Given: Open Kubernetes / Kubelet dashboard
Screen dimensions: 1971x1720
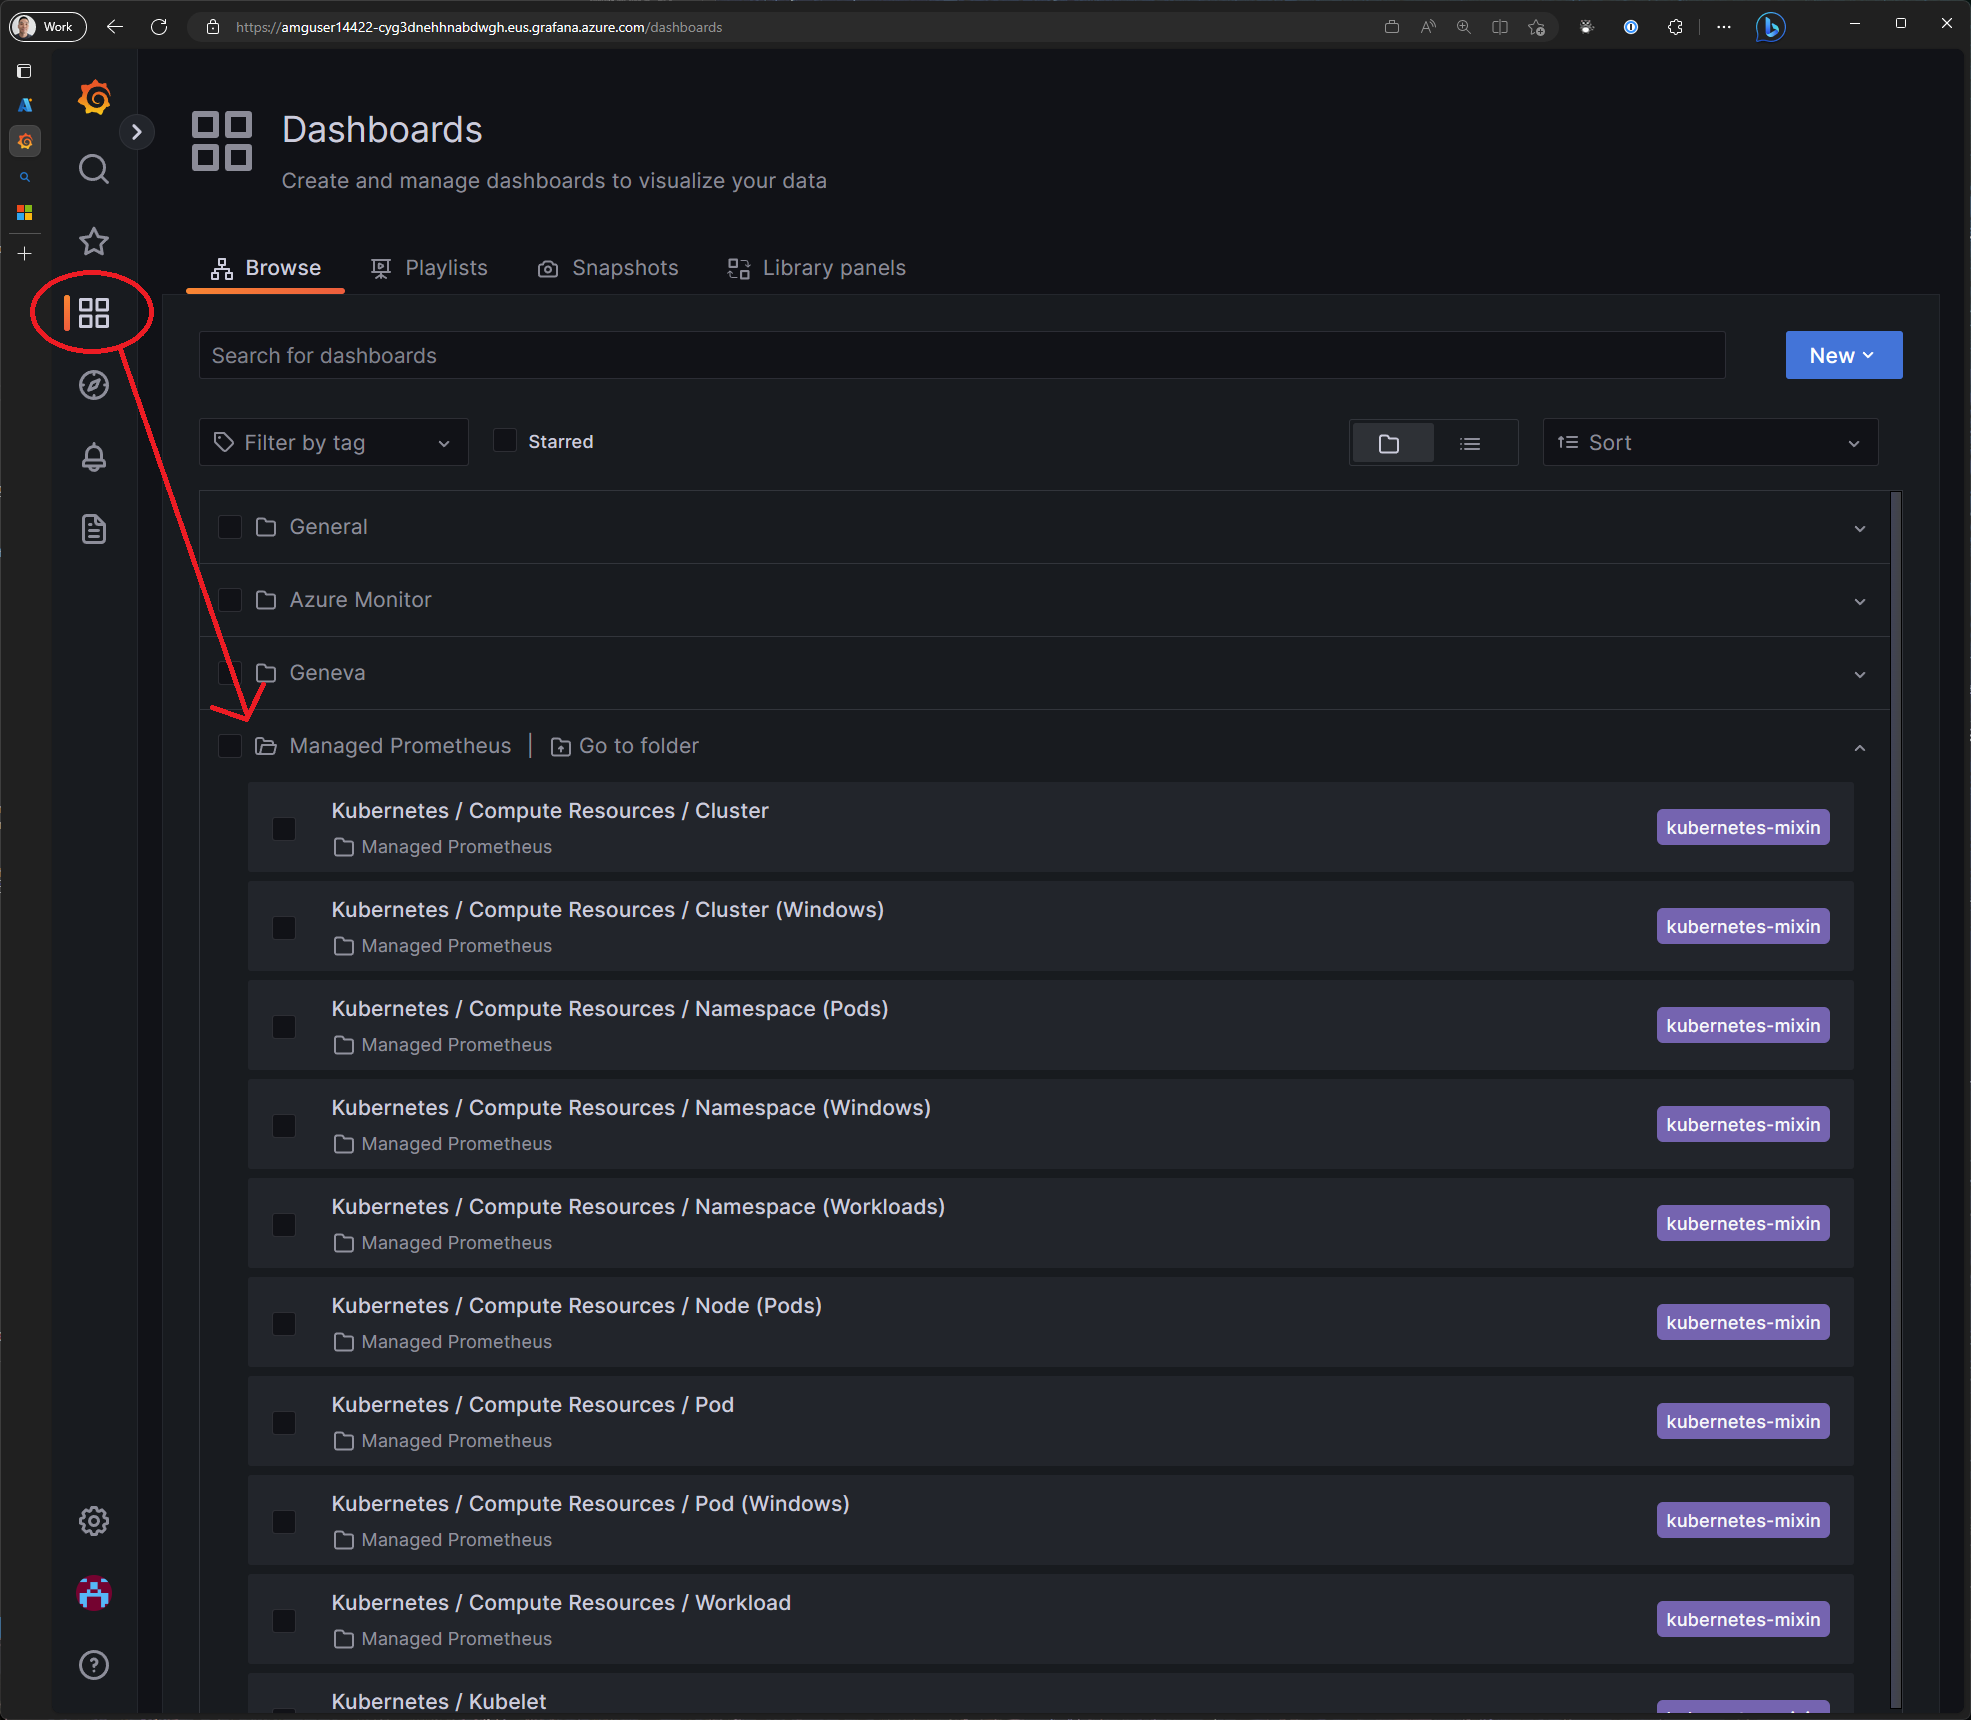Looking at the screenshot, I should [439, 1701].
